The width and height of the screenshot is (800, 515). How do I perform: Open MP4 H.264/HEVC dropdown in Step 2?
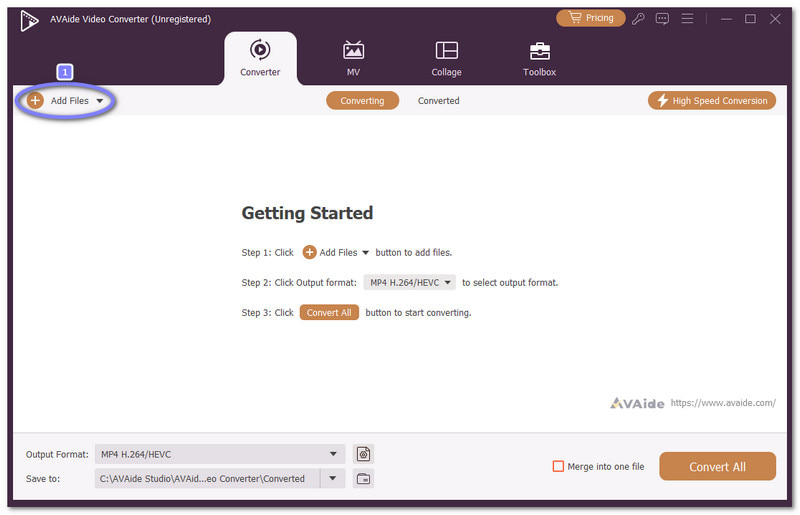pyautogui.click(x=409, y=283)
